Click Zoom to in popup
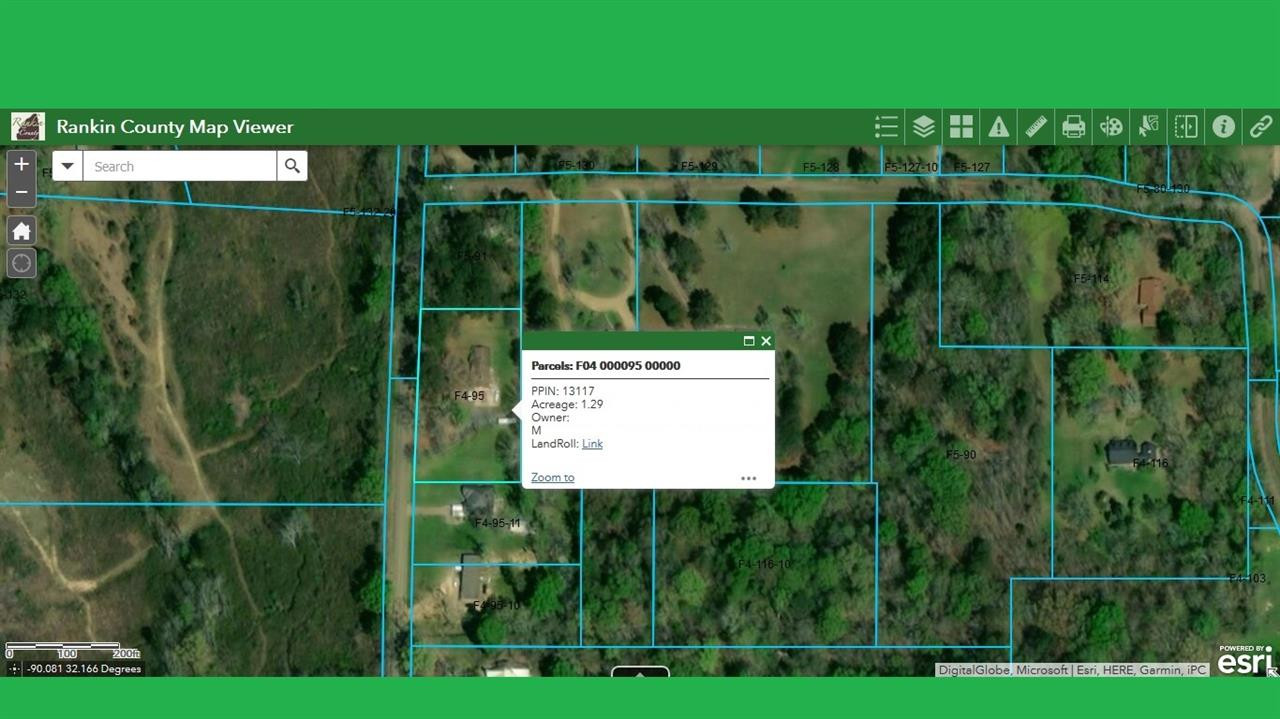This screenshot has width=1280, height=719. (x=552, y=477)
